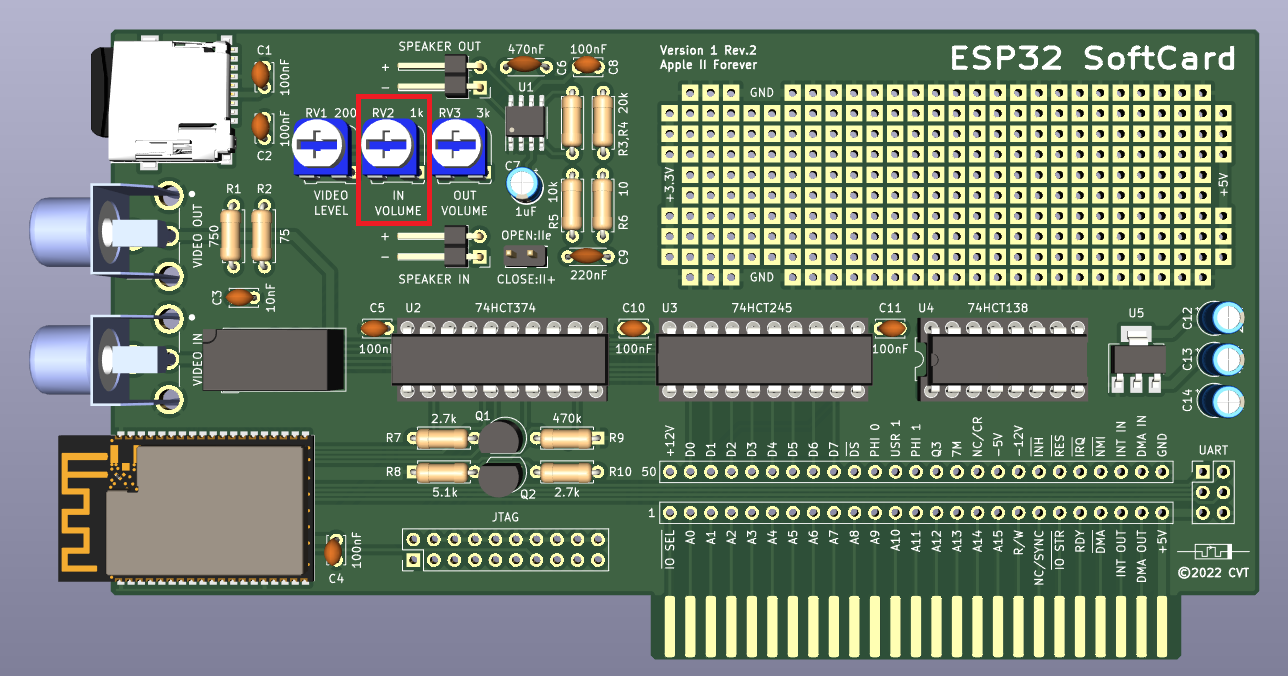This screenshot has width=1288, height=676.
Task: Select transistor Q1
Action: tap(502, 437)
